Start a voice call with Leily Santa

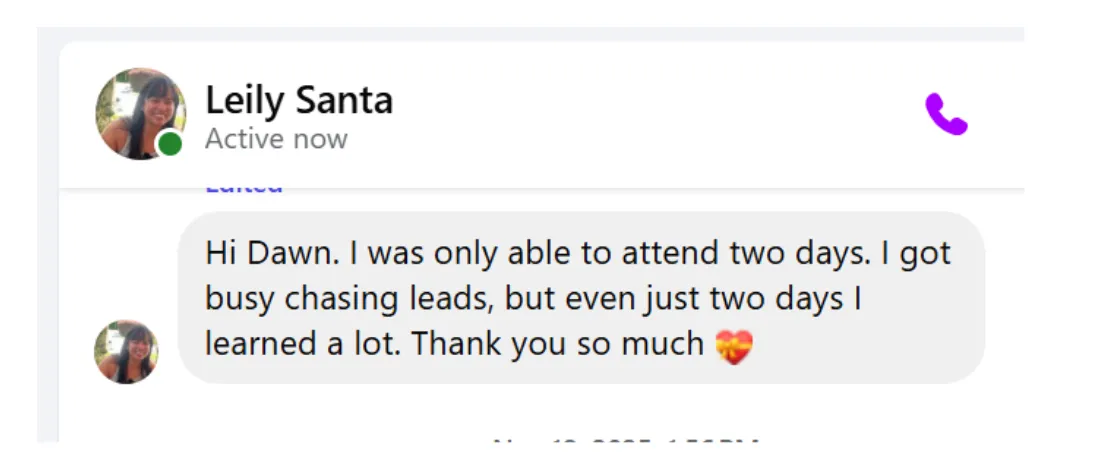(945, 114)
